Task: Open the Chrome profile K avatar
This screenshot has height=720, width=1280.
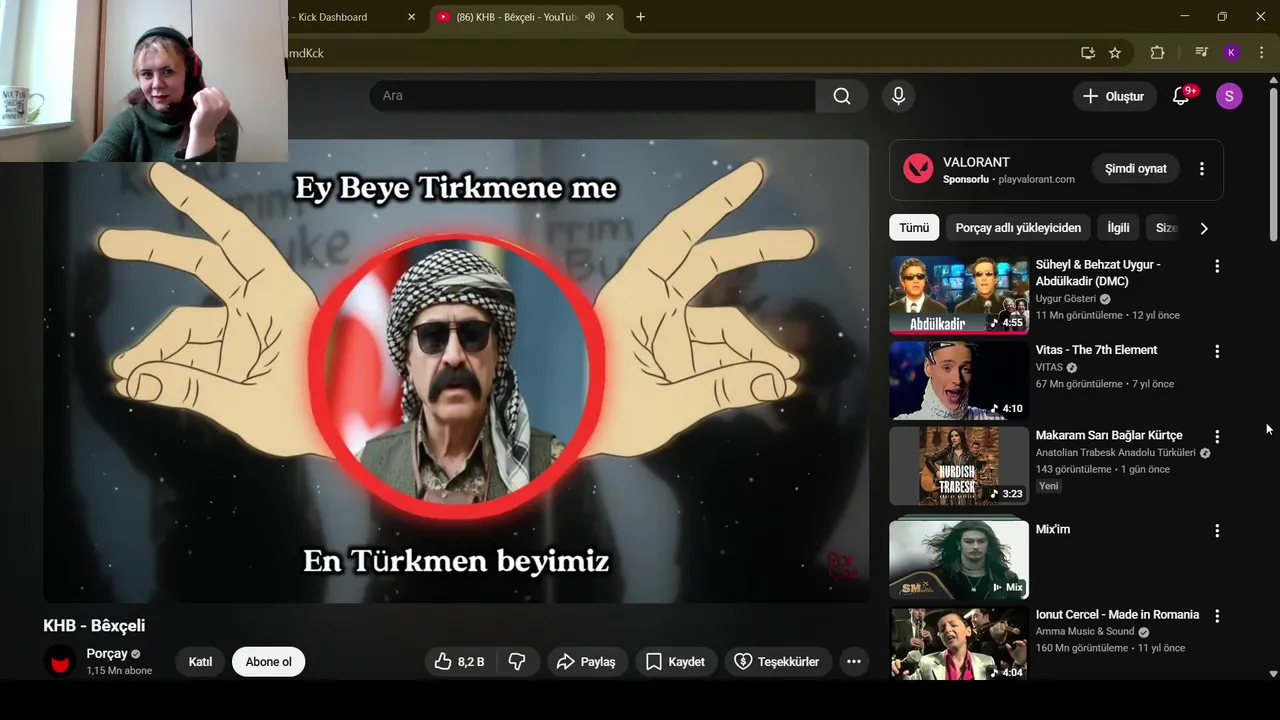Action: pyautogui.click(x=1232, y=53)
